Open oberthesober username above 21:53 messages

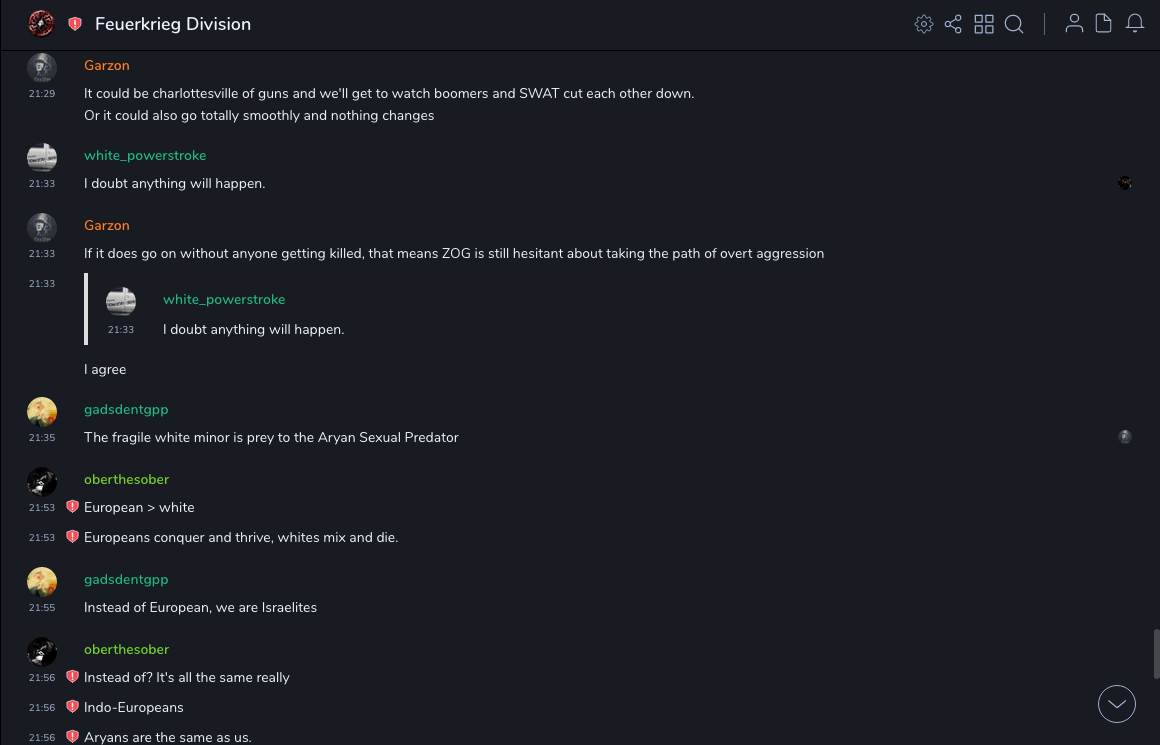point(127,479)
